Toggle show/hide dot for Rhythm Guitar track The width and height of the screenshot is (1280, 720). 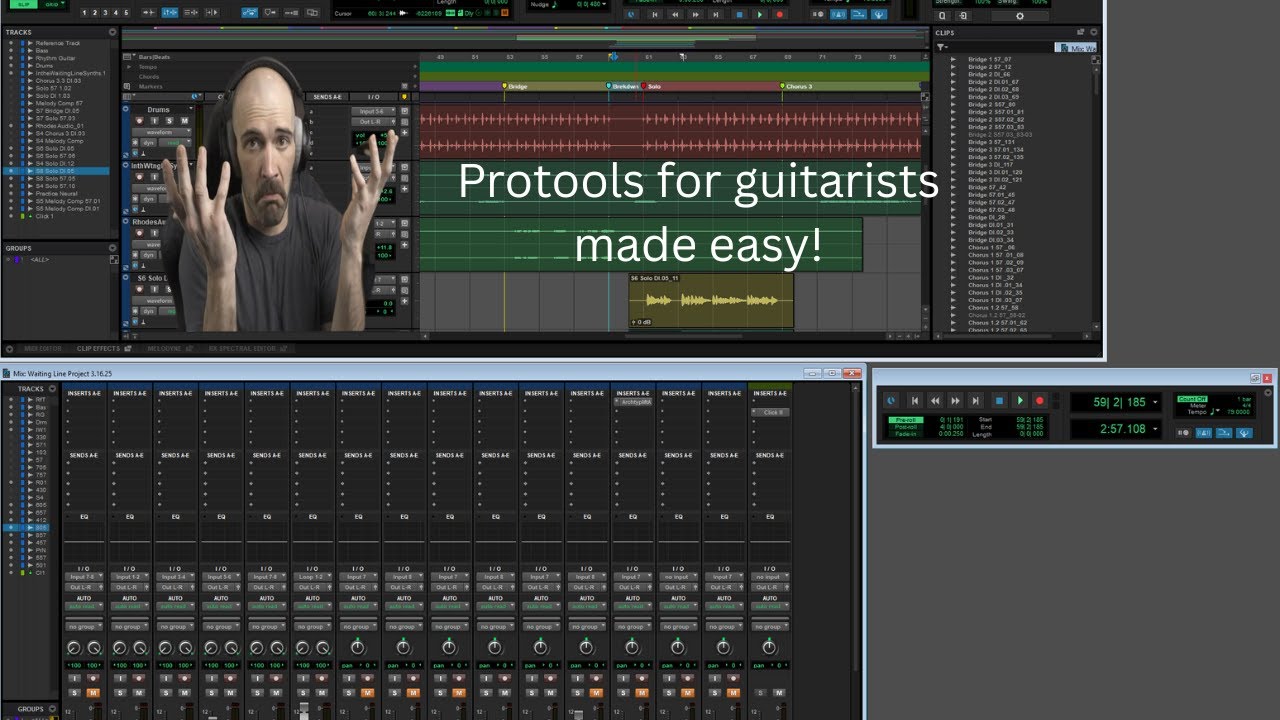coord(11,58)
